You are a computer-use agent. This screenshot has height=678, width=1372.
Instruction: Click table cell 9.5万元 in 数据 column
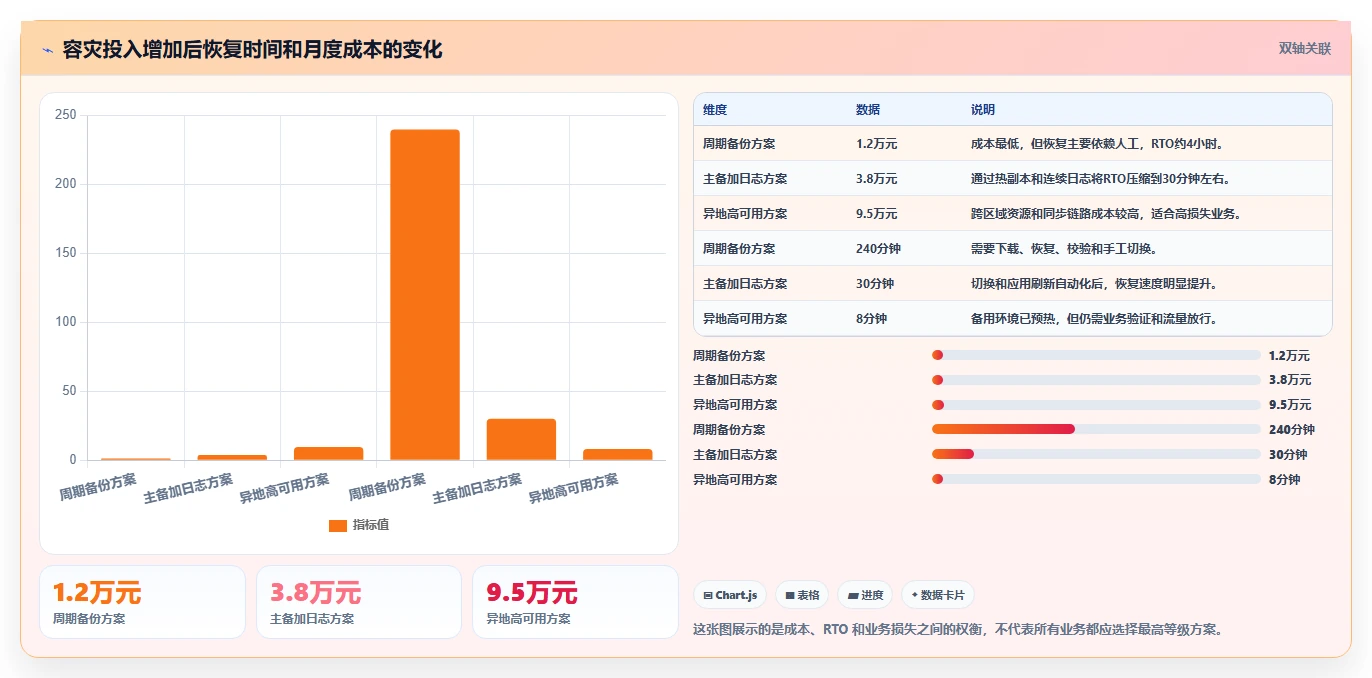pos(877,214)
